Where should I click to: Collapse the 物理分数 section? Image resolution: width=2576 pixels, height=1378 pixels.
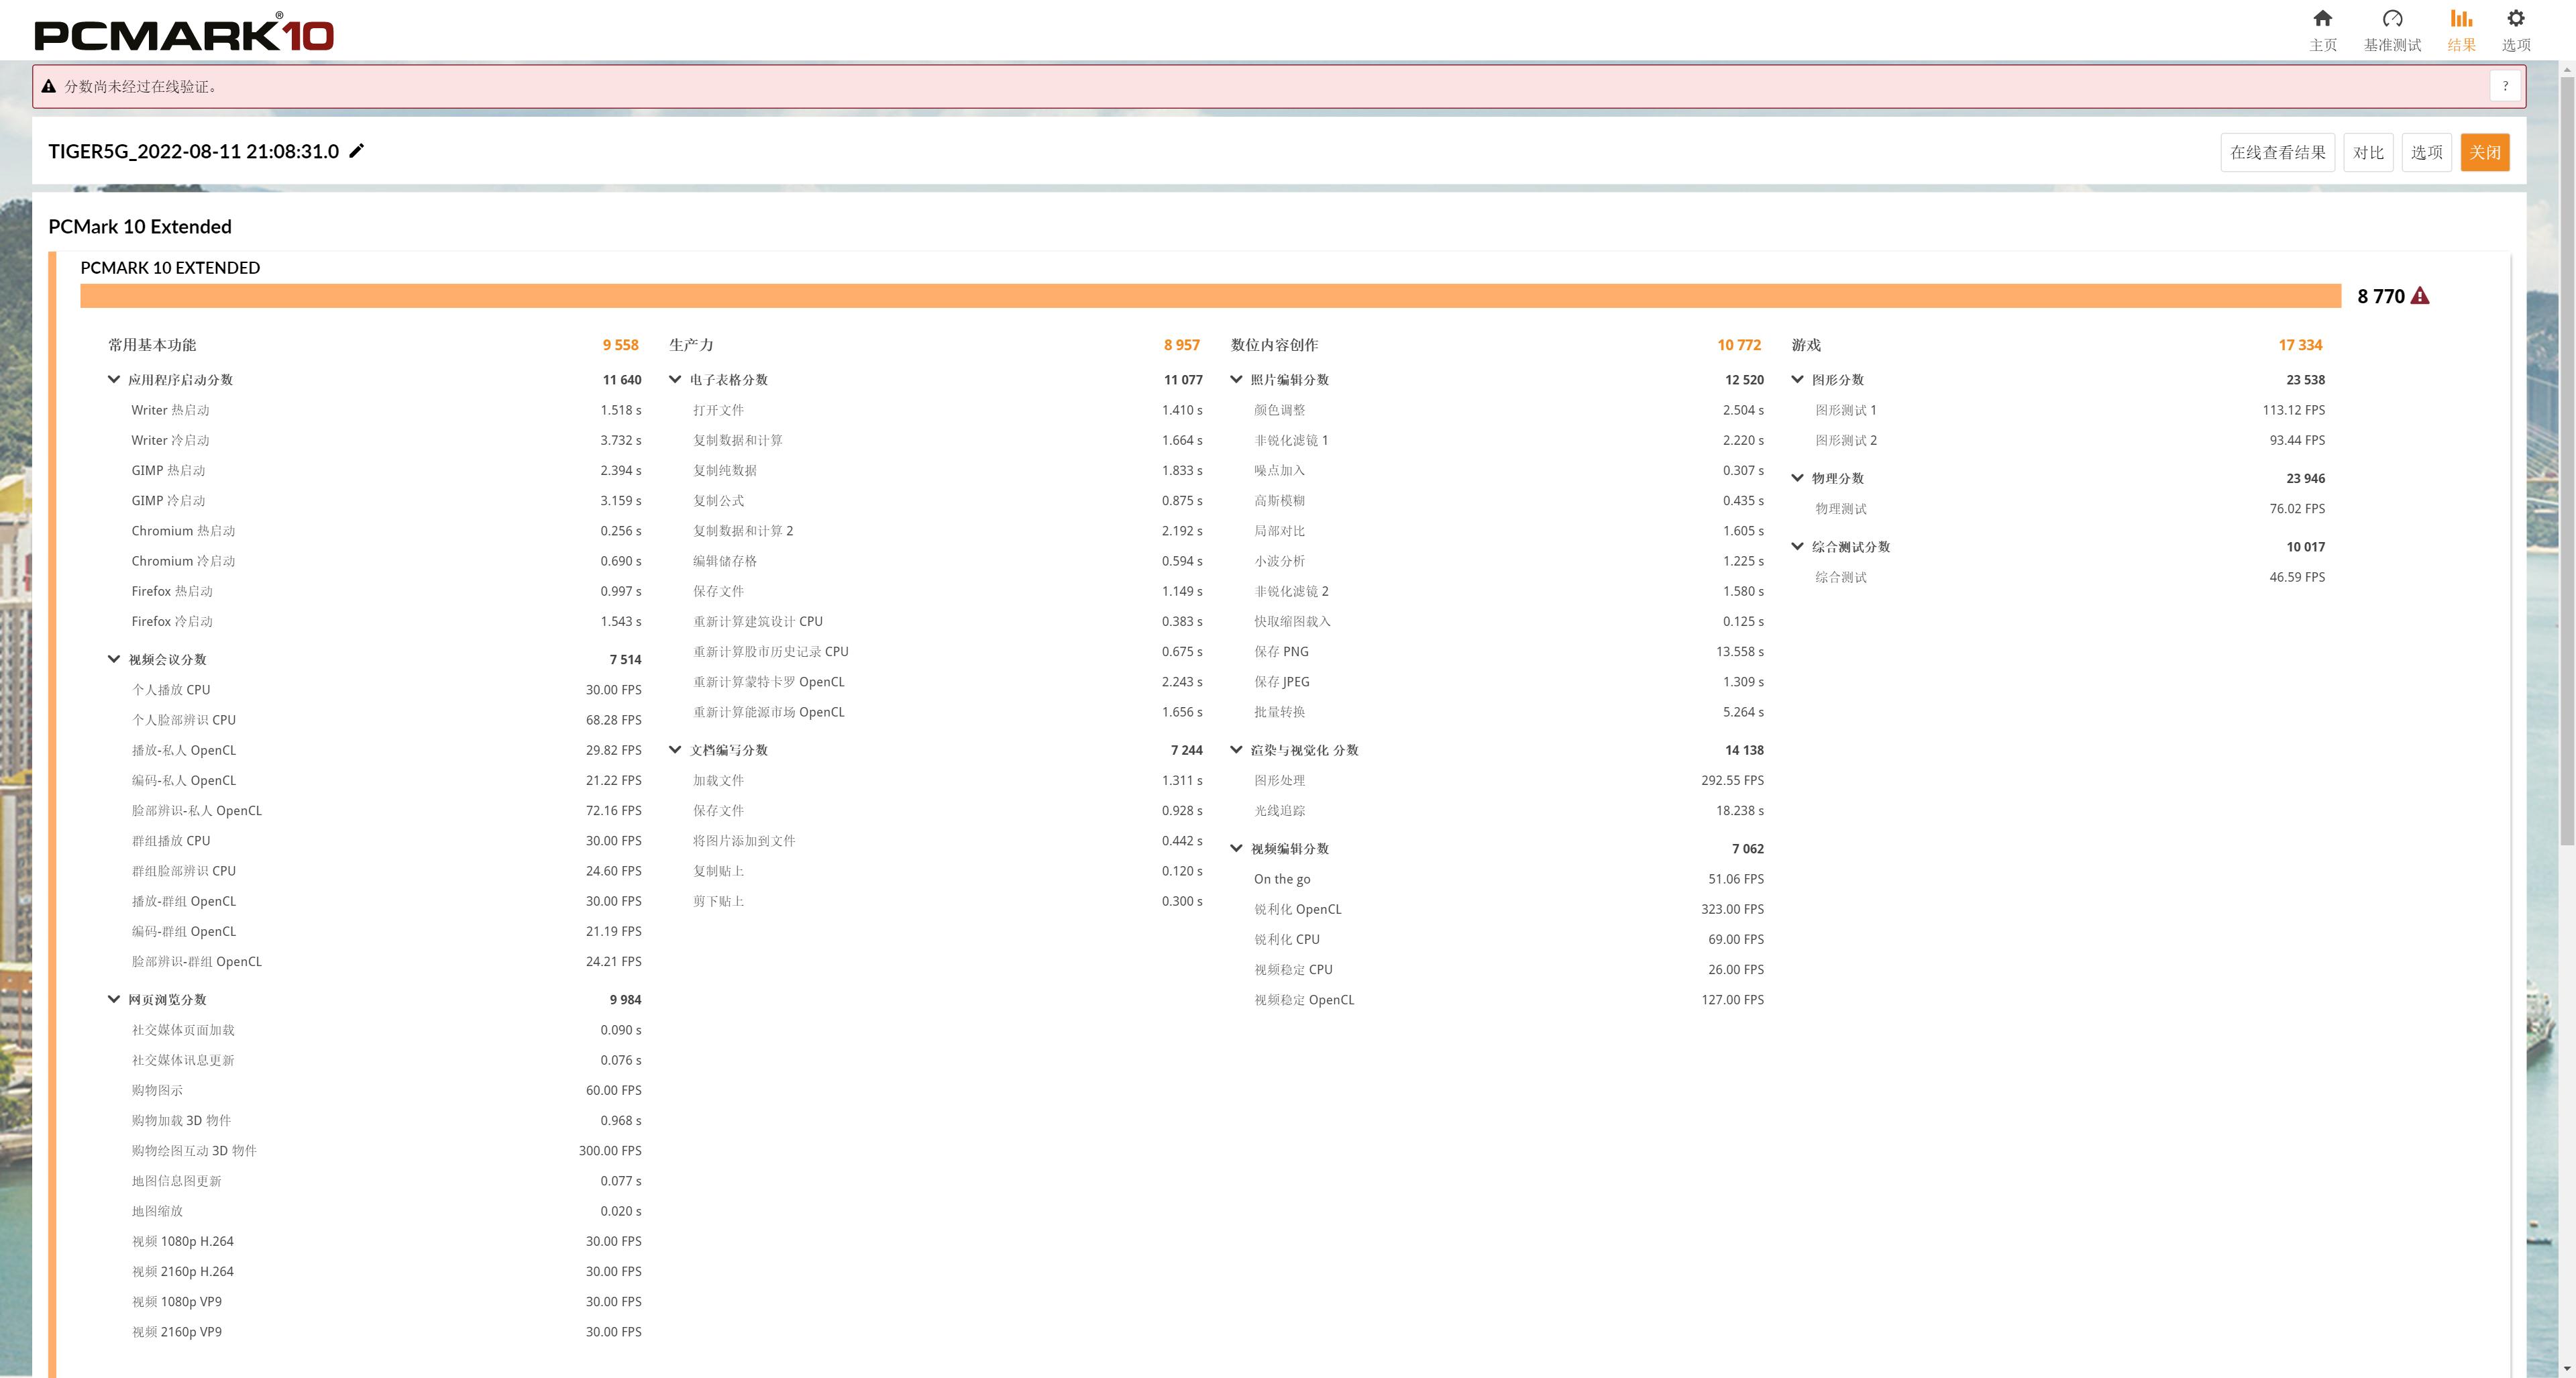[1797, 478]
